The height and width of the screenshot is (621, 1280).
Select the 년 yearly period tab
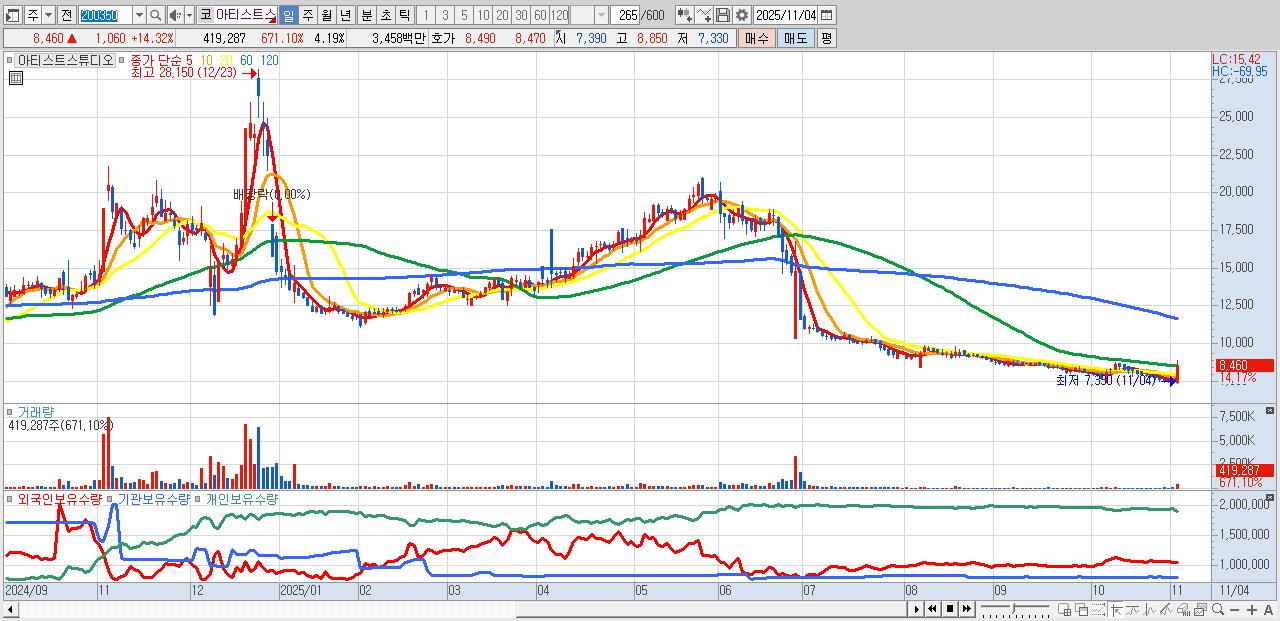point(345,15)
